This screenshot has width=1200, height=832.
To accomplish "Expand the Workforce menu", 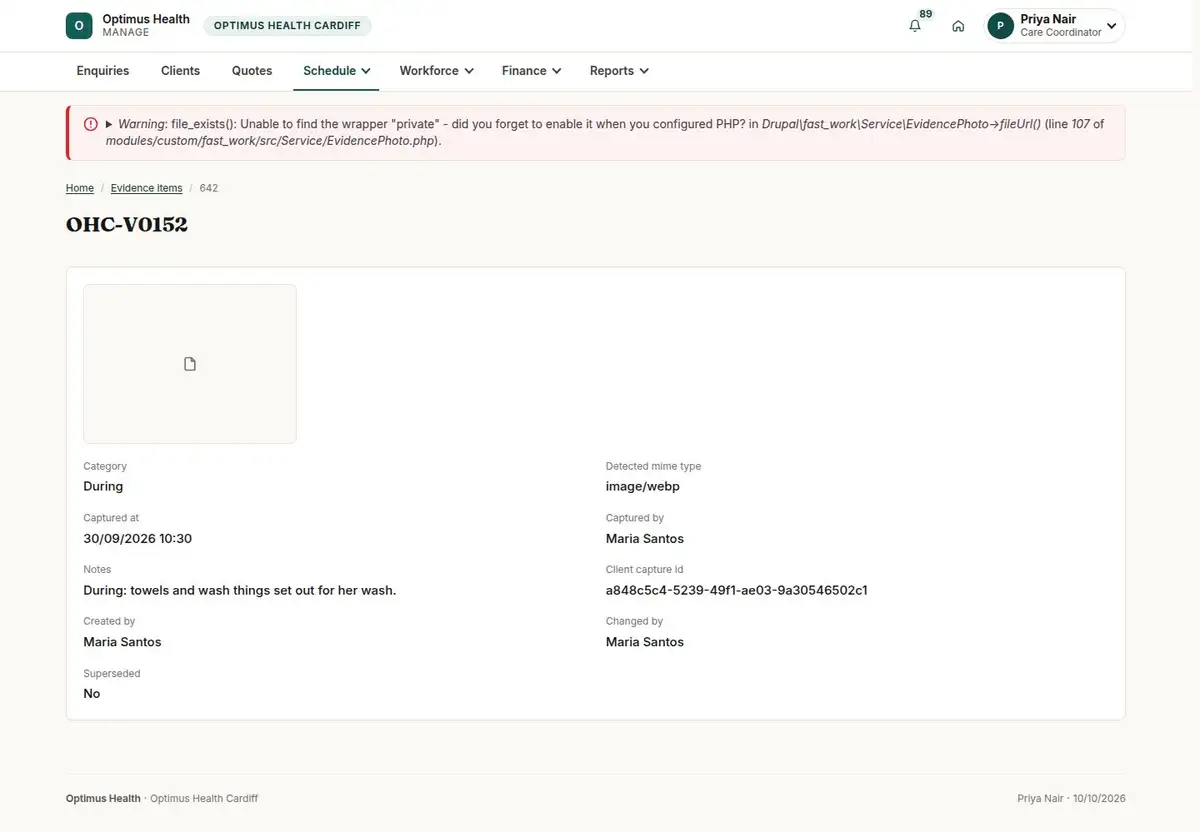I will pos(436,71).
